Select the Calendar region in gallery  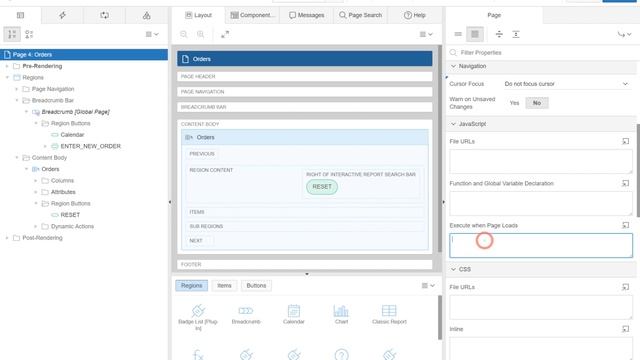coord(293,314)
